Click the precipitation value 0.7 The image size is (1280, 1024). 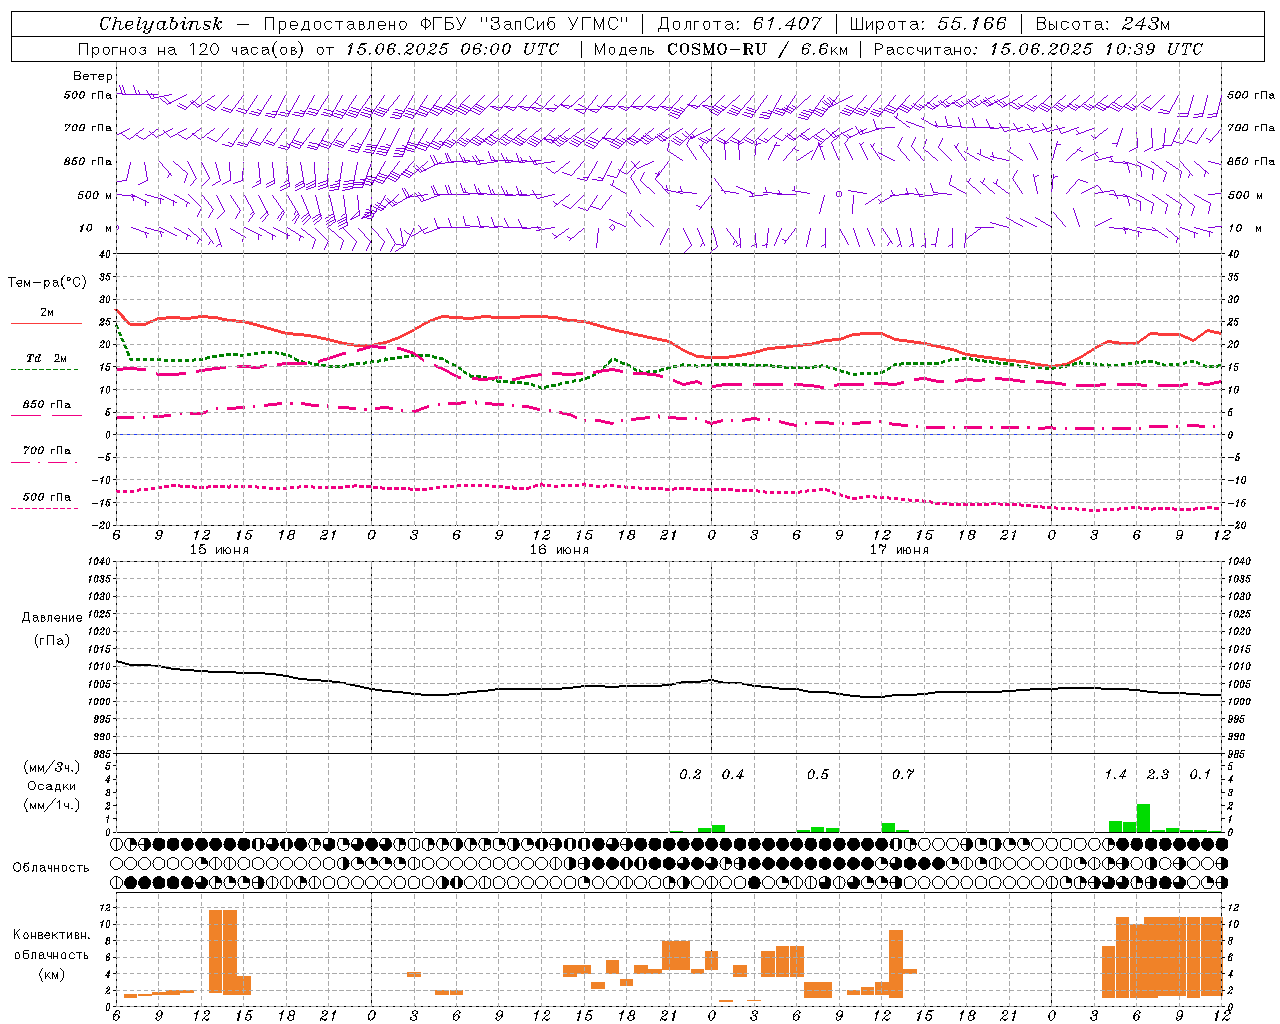[x=903, y=775]
